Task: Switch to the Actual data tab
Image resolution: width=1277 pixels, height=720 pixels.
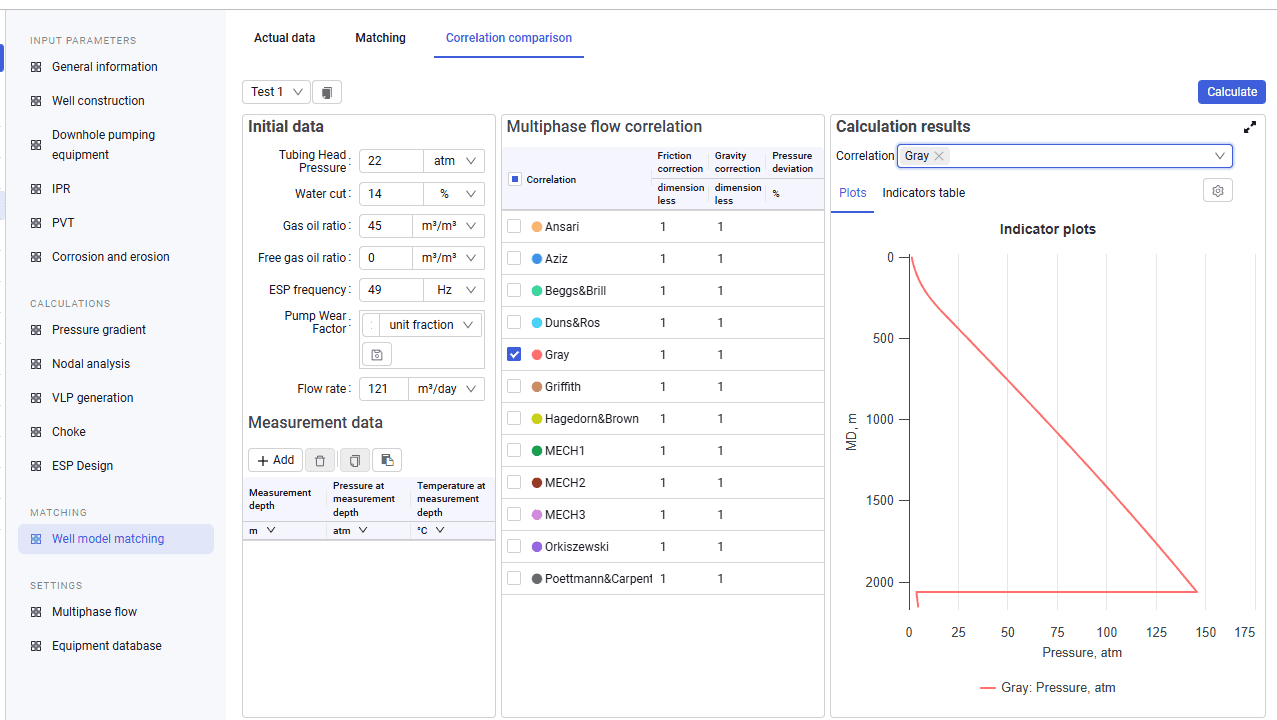Action: 284,38
